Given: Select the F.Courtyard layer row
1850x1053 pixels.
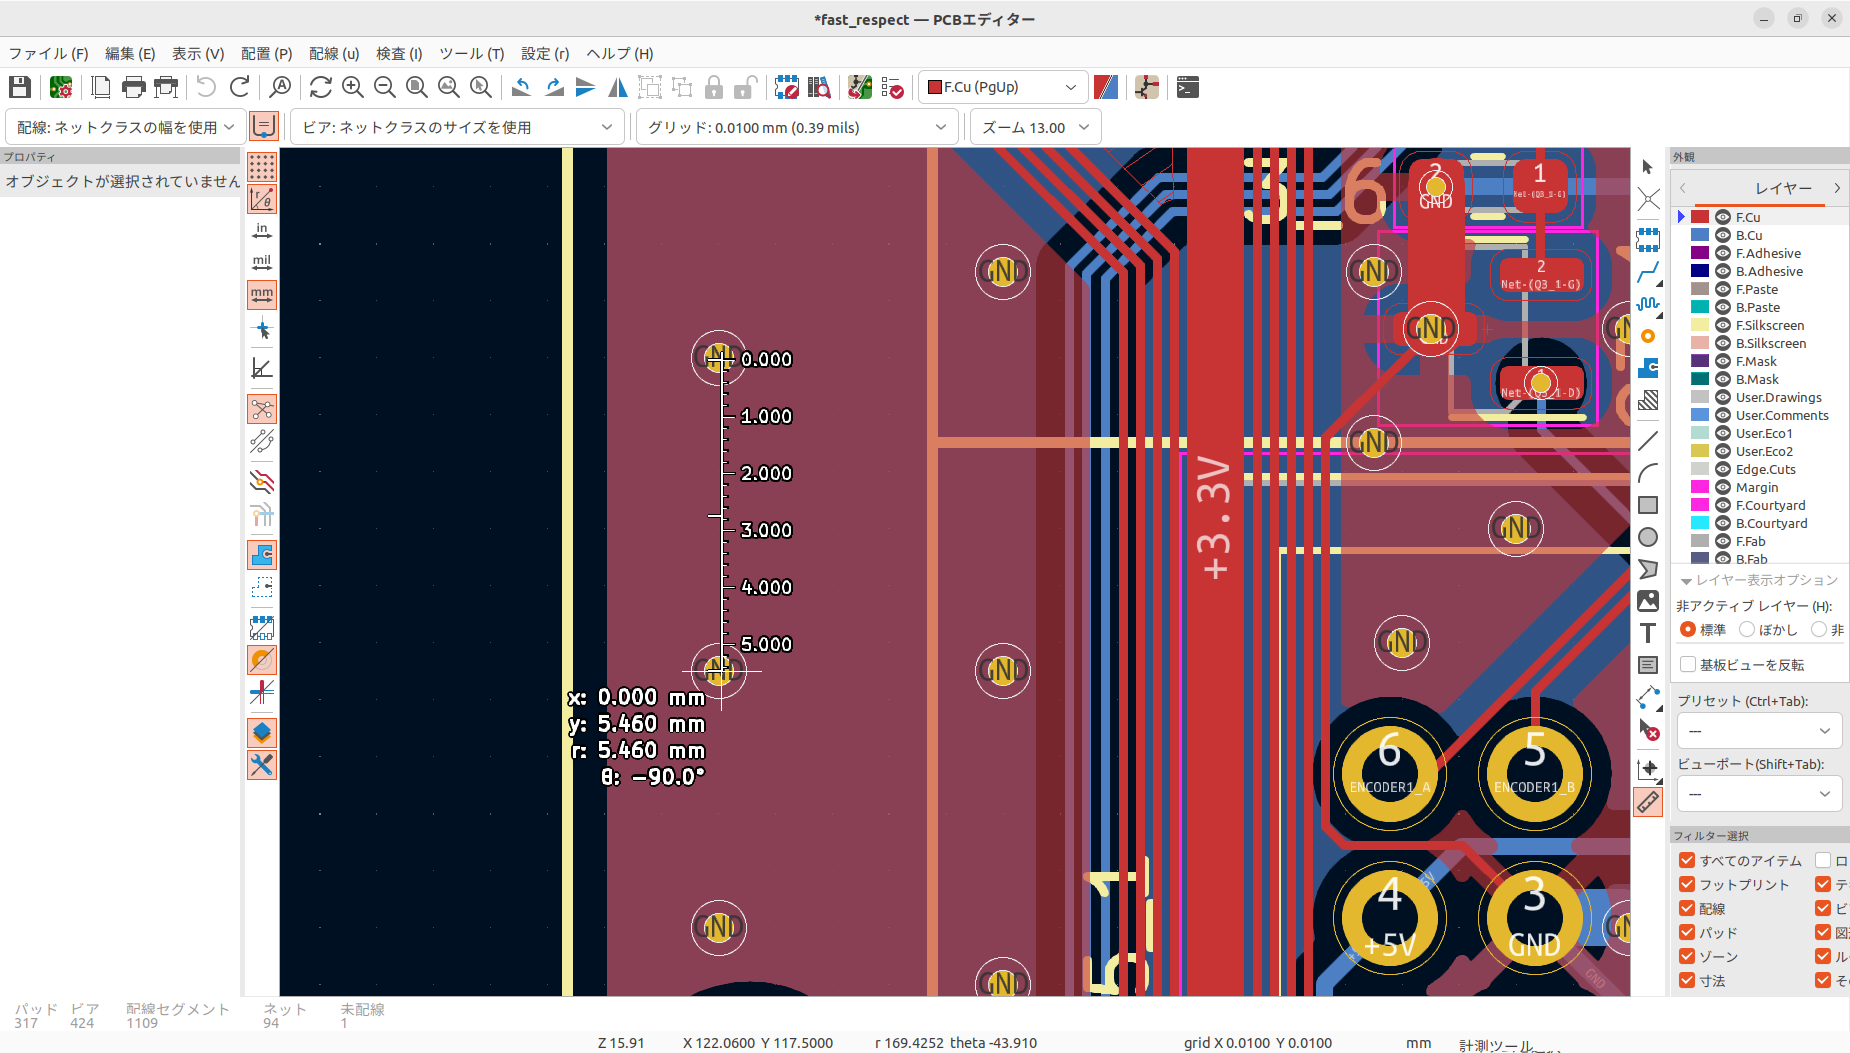Looking at the screenshot, I should click(1760, 505).
